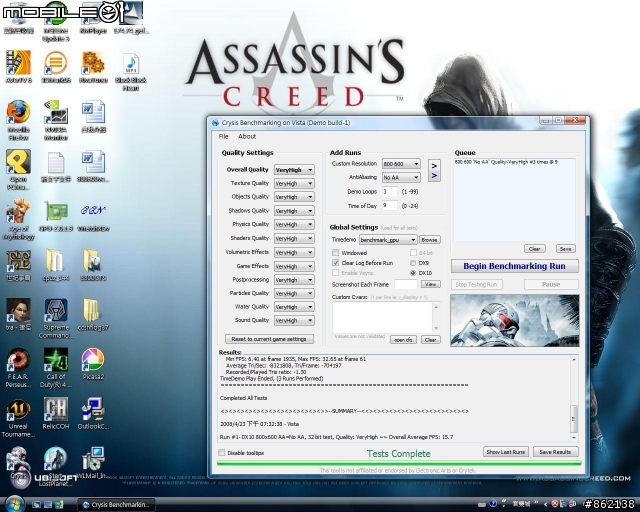The width and height of the screenshot is (640, 512).
Task: Launch the GPU-Z graphics card icon
Action: (56, 216)
